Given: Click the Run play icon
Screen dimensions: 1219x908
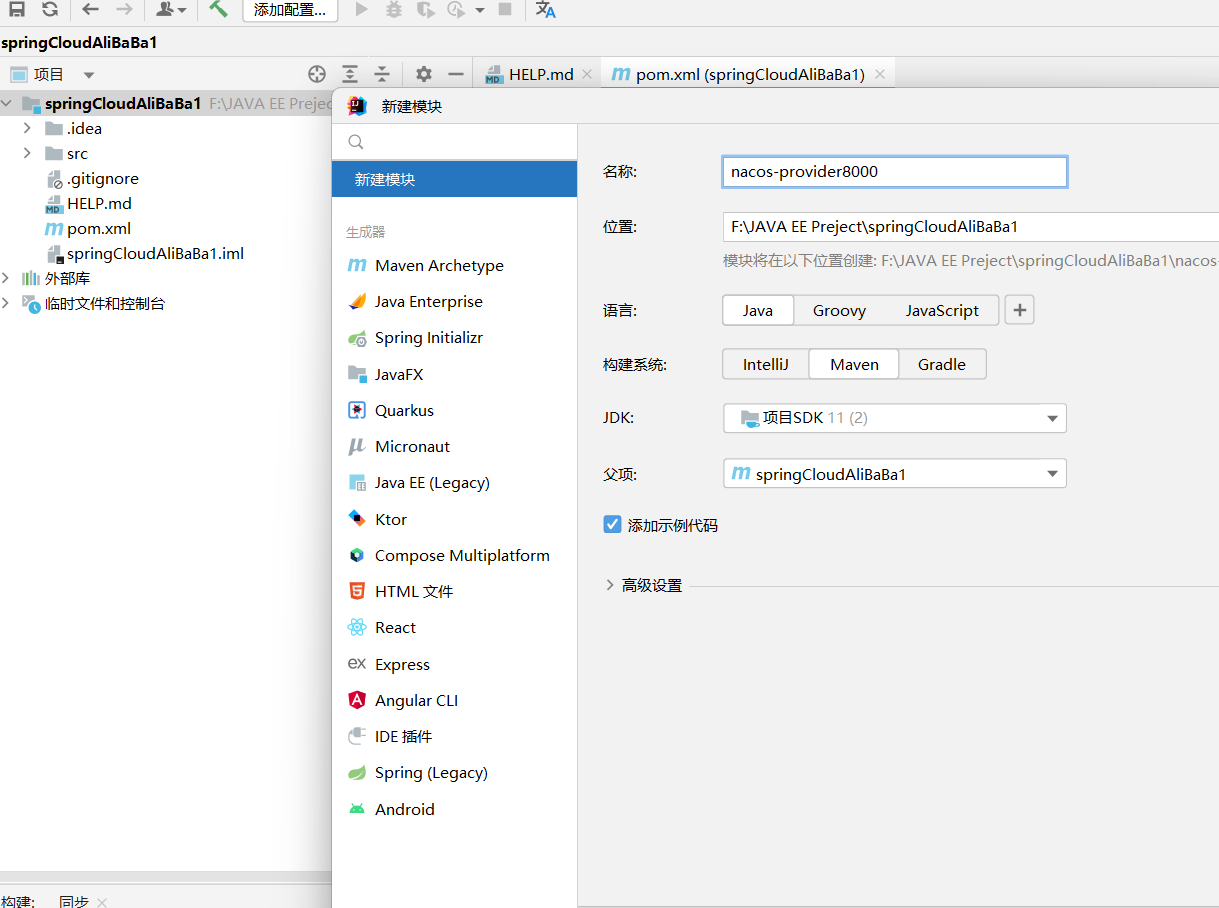Looking at the screenshot, I should (x=362, y=9).
